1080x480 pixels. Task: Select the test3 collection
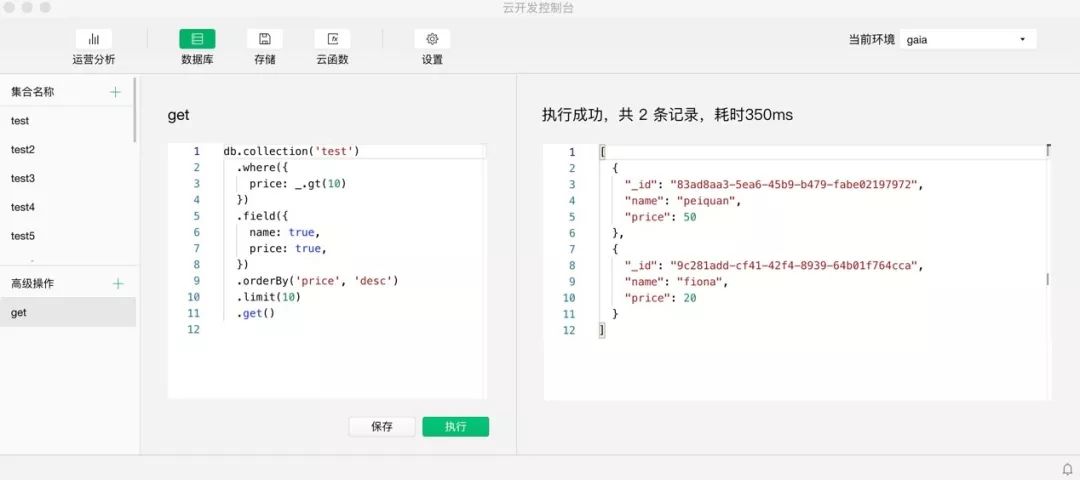click(x=68, y=178)
